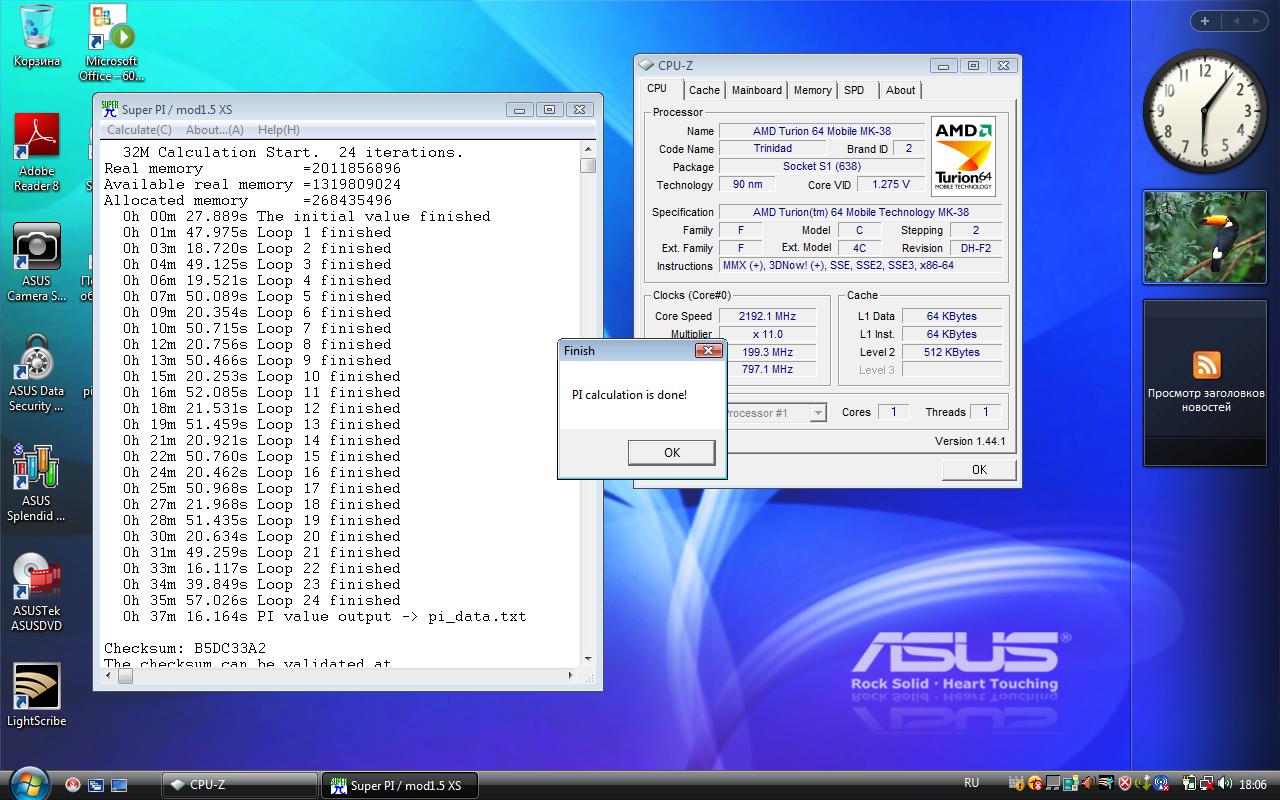
Task: Click the battery power plug tray icon
Action: (1190, 784)
